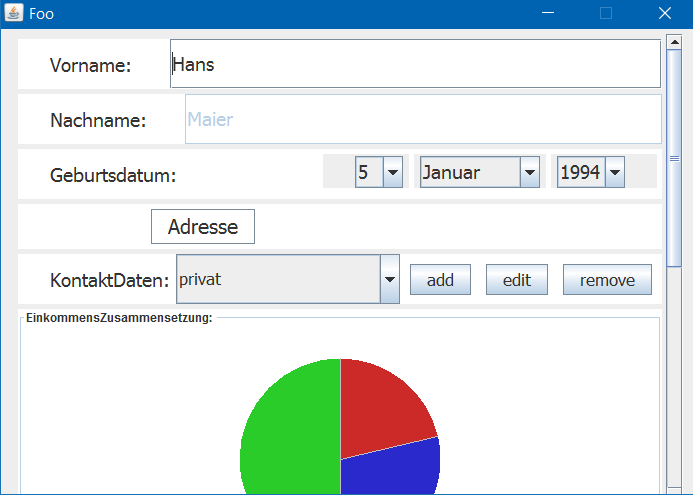Viewport: 693px width, 495px height.
Task: Click the Vorname: label
Action: click(x=91, y=65)
